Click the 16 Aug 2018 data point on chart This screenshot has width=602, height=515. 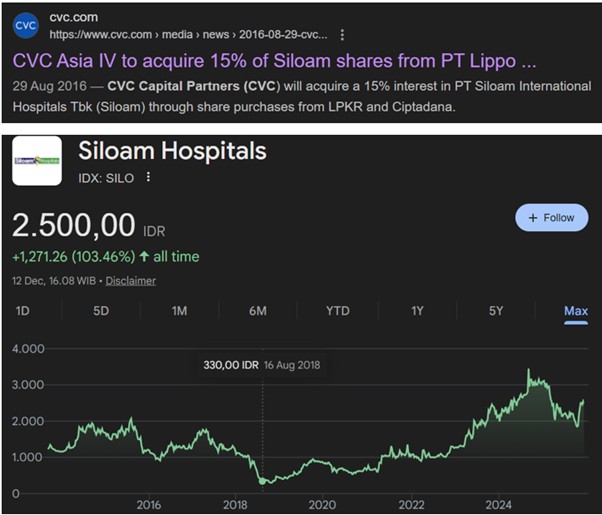tap(262, 481)
